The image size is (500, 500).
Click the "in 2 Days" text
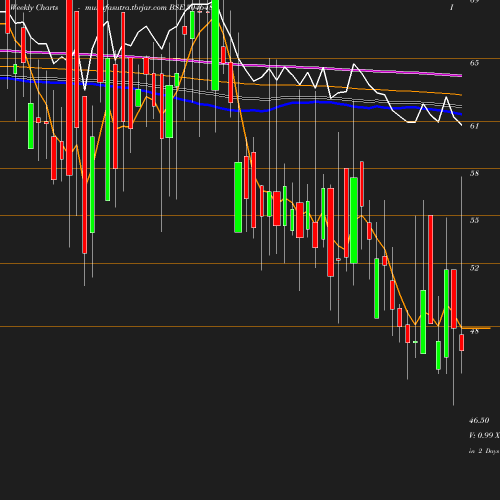click(484, 451)
